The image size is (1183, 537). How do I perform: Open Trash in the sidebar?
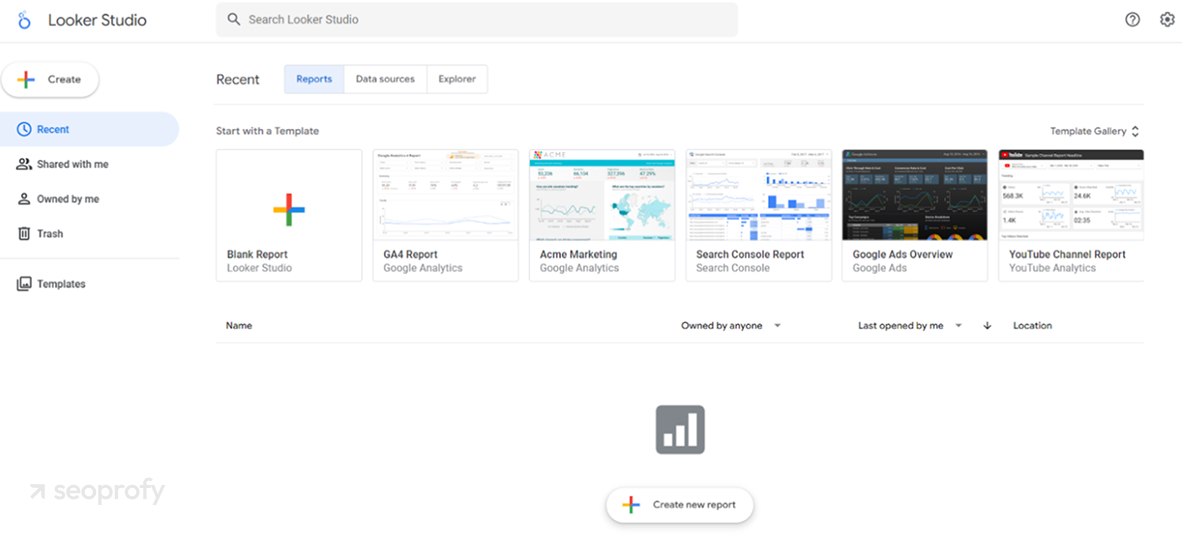tap(50, 234)
